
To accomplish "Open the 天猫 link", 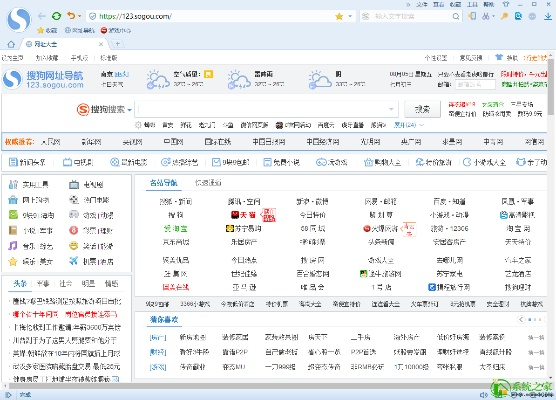I will click(243, 215).
